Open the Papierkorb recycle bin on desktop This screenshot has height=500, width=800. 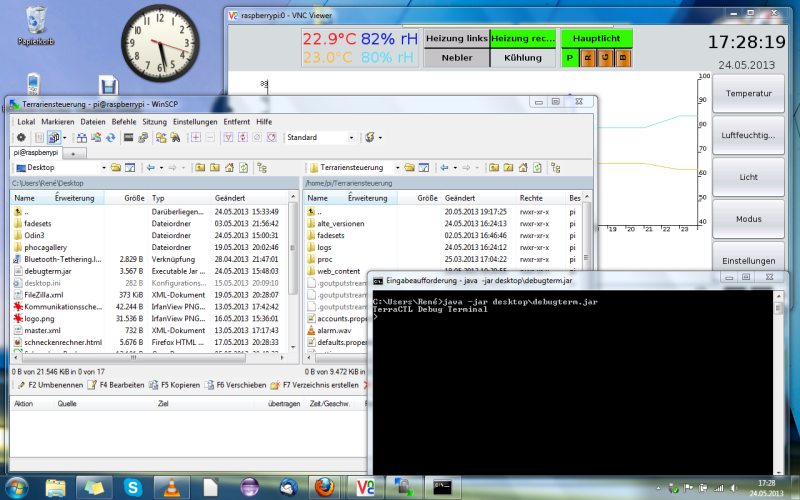[35, 20]
